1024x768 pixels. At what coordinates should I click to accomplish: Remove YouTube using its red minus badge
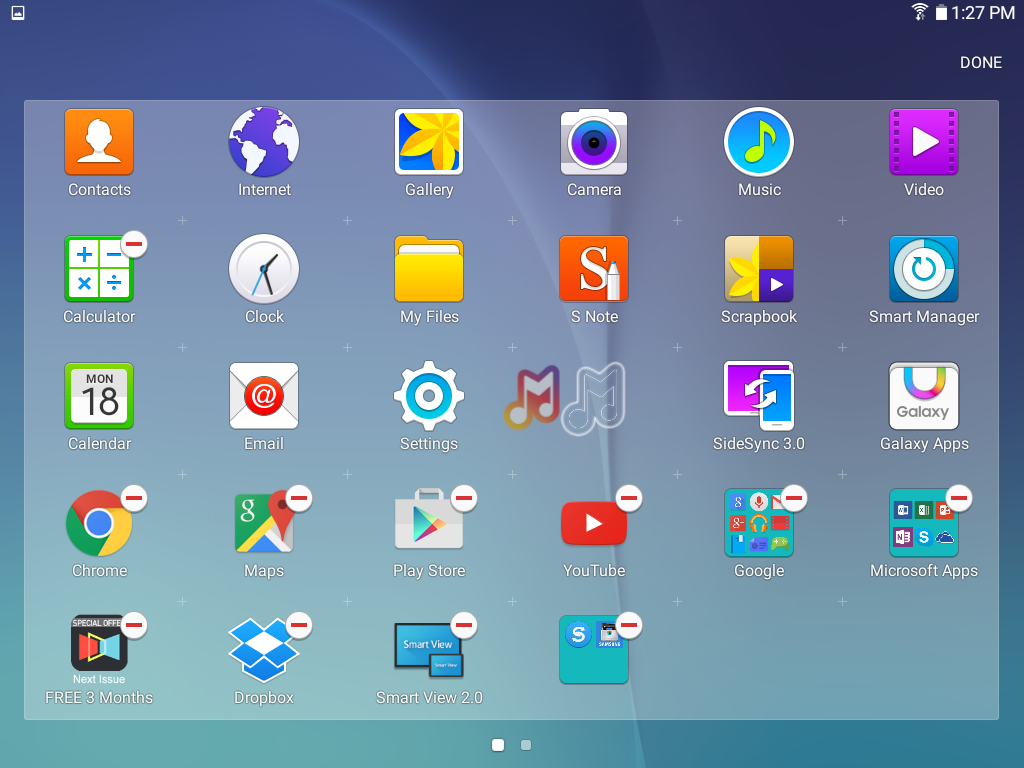click(x=629, y=498)
